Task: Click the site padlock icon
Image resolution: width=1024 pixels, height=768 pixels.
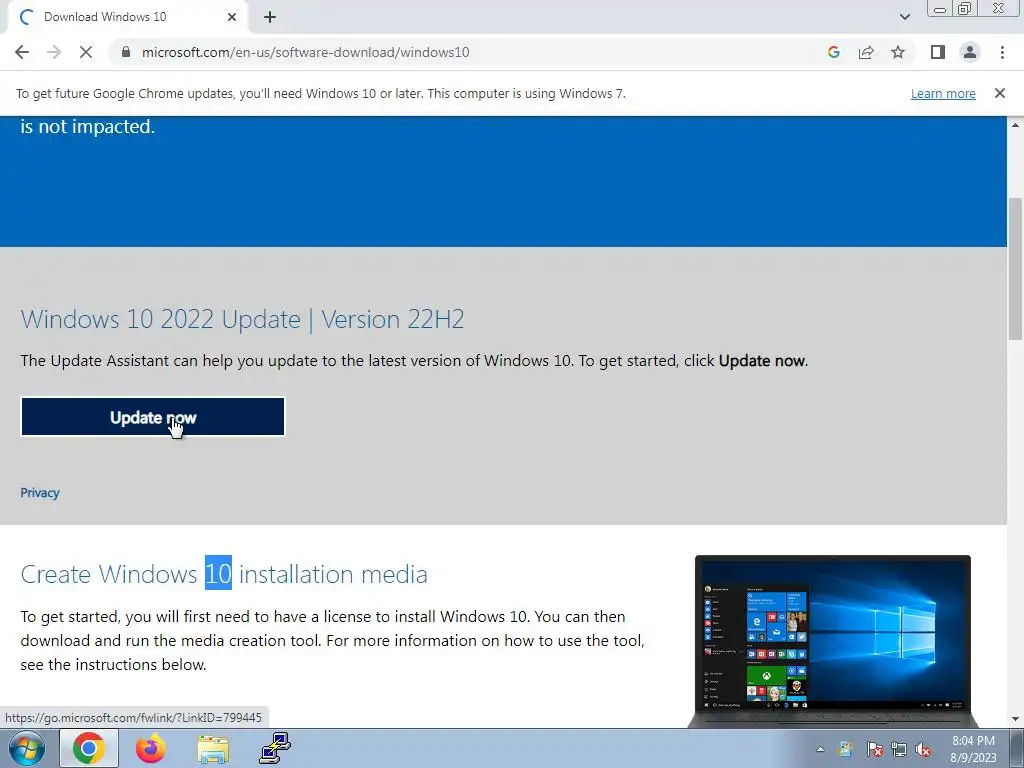Action: [x=126, y=52]
